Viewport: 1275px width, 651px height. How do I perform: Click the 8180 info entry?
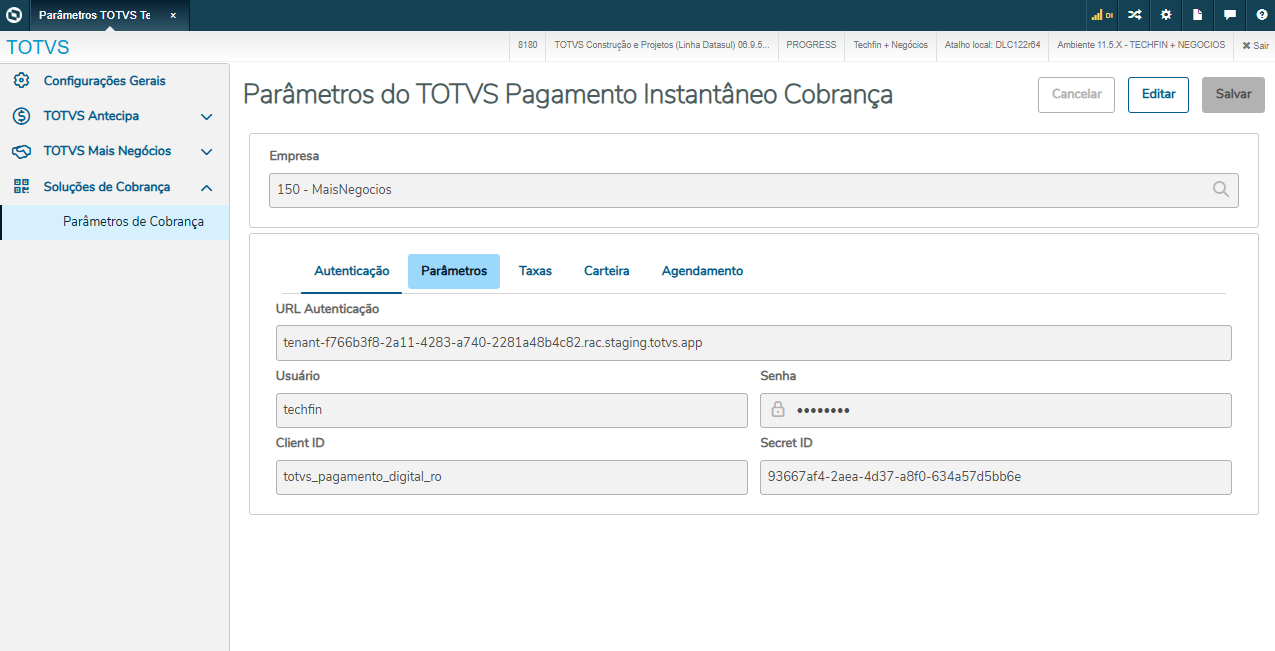[528, 46]
